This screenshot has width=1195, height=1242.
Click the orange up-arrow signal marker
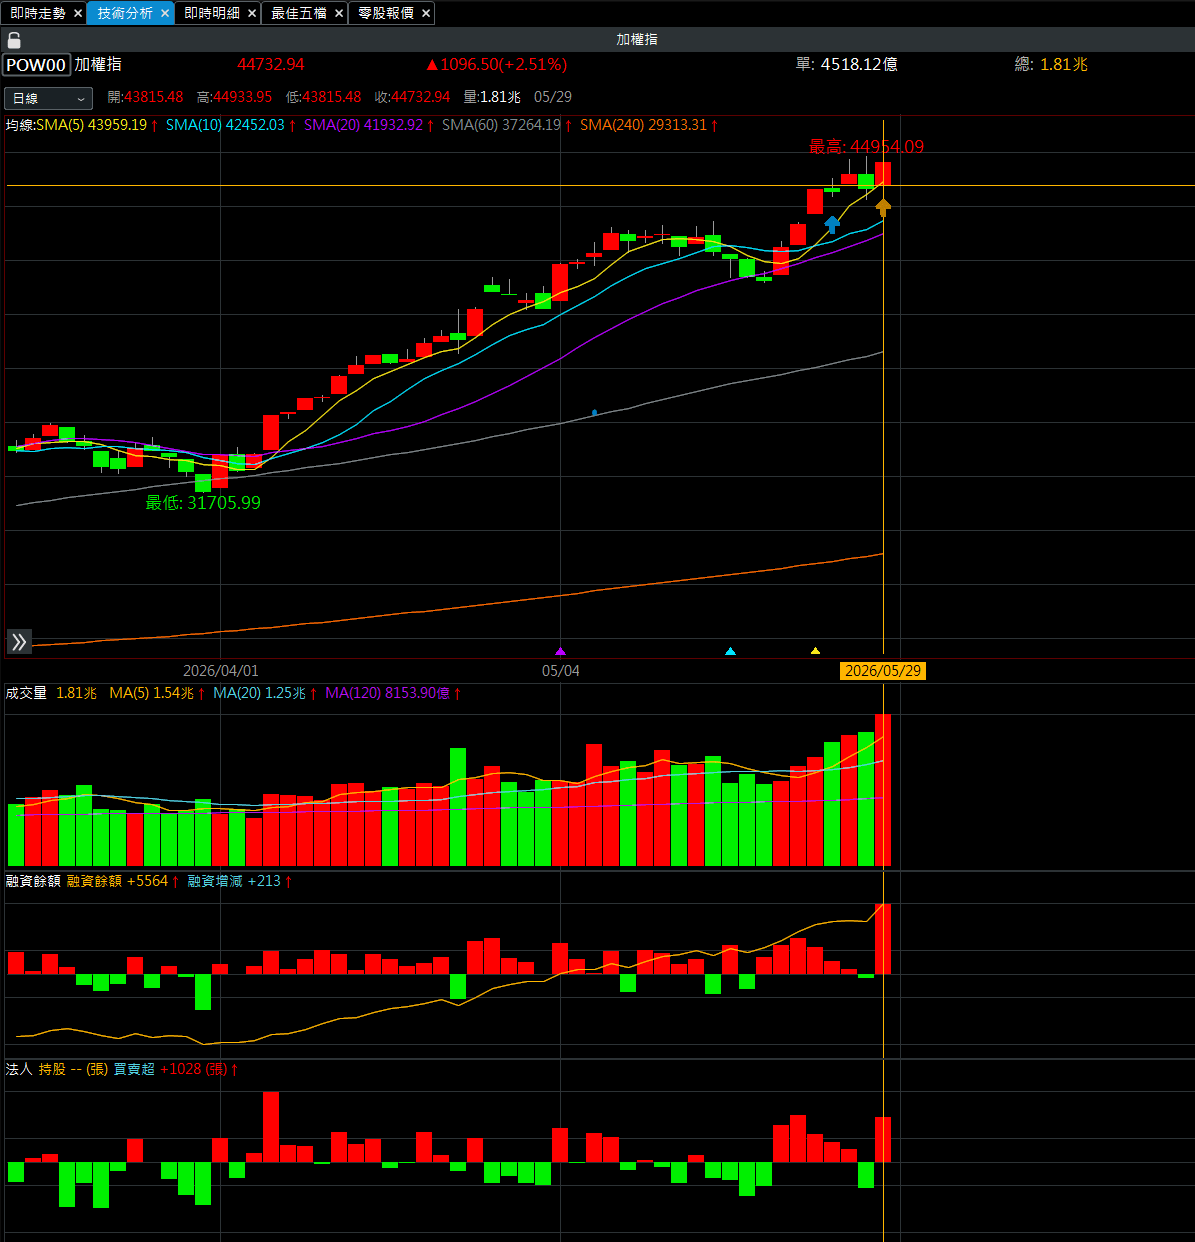(883, 207)
